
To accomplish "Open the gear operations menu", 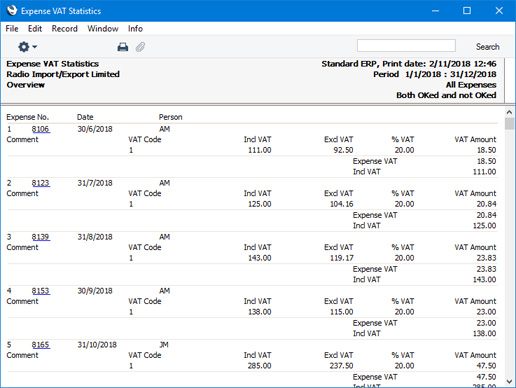I will click(x=27, y=47).
